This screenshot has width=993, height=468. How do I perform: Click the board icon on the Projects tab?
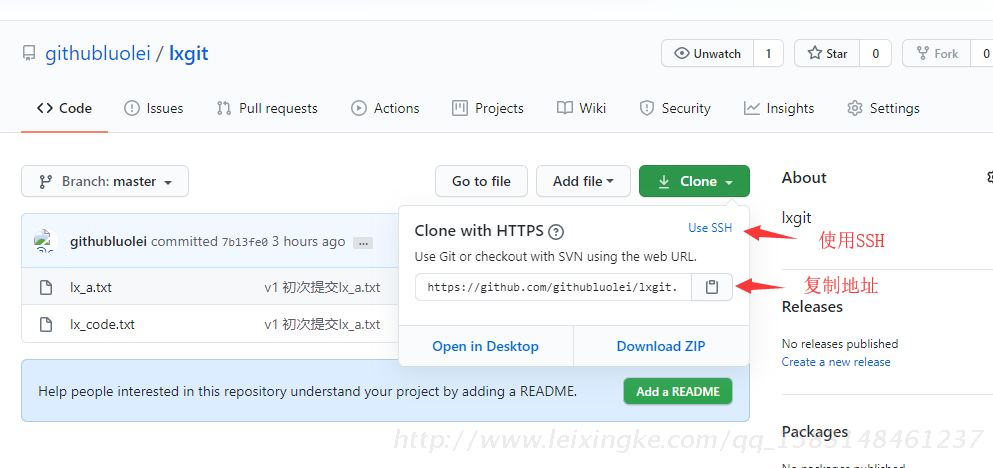pyautogui.click(x=460, y=108)
